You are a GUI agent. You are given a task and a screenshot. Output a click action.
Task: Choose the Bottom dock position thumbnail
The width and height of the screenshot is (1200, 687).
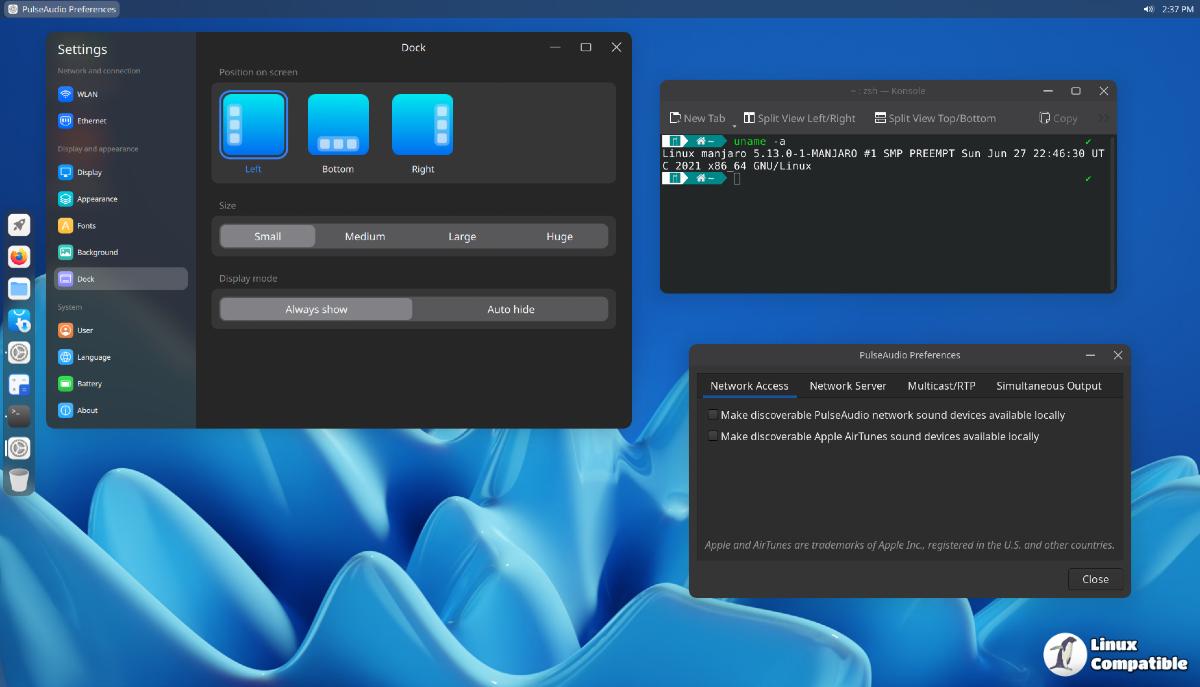tap(338, 126)
